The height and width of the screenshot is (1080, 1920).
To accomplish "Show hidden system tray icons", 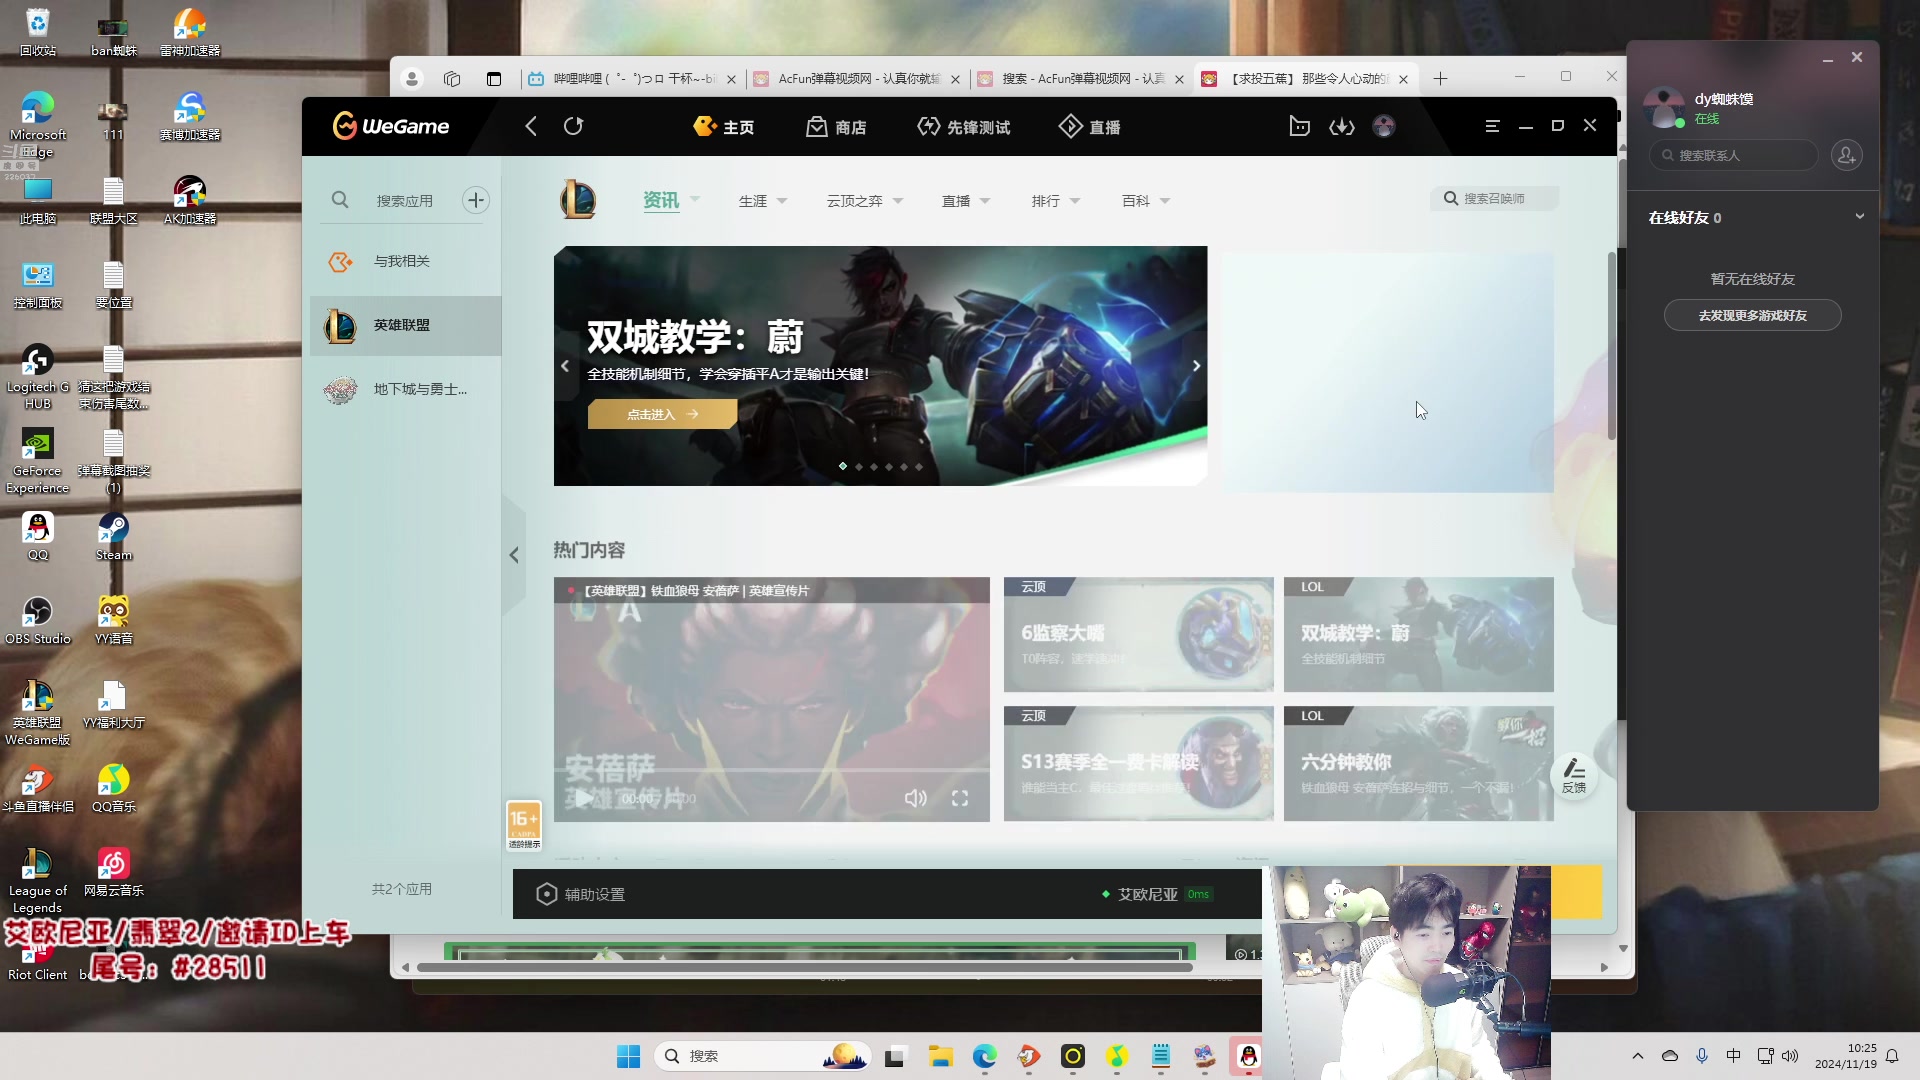I will 1637,1056.
